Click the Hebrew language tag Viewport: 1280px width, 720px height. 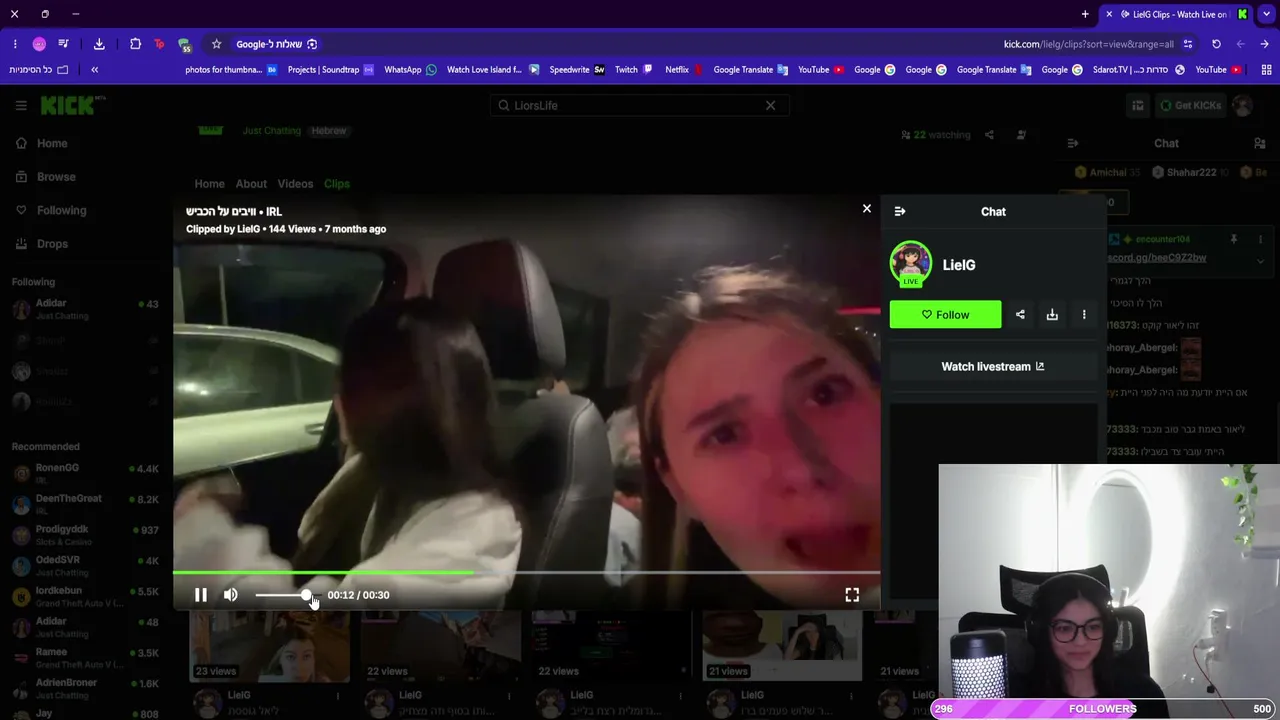pyautogui.click(x=329, y=131)
